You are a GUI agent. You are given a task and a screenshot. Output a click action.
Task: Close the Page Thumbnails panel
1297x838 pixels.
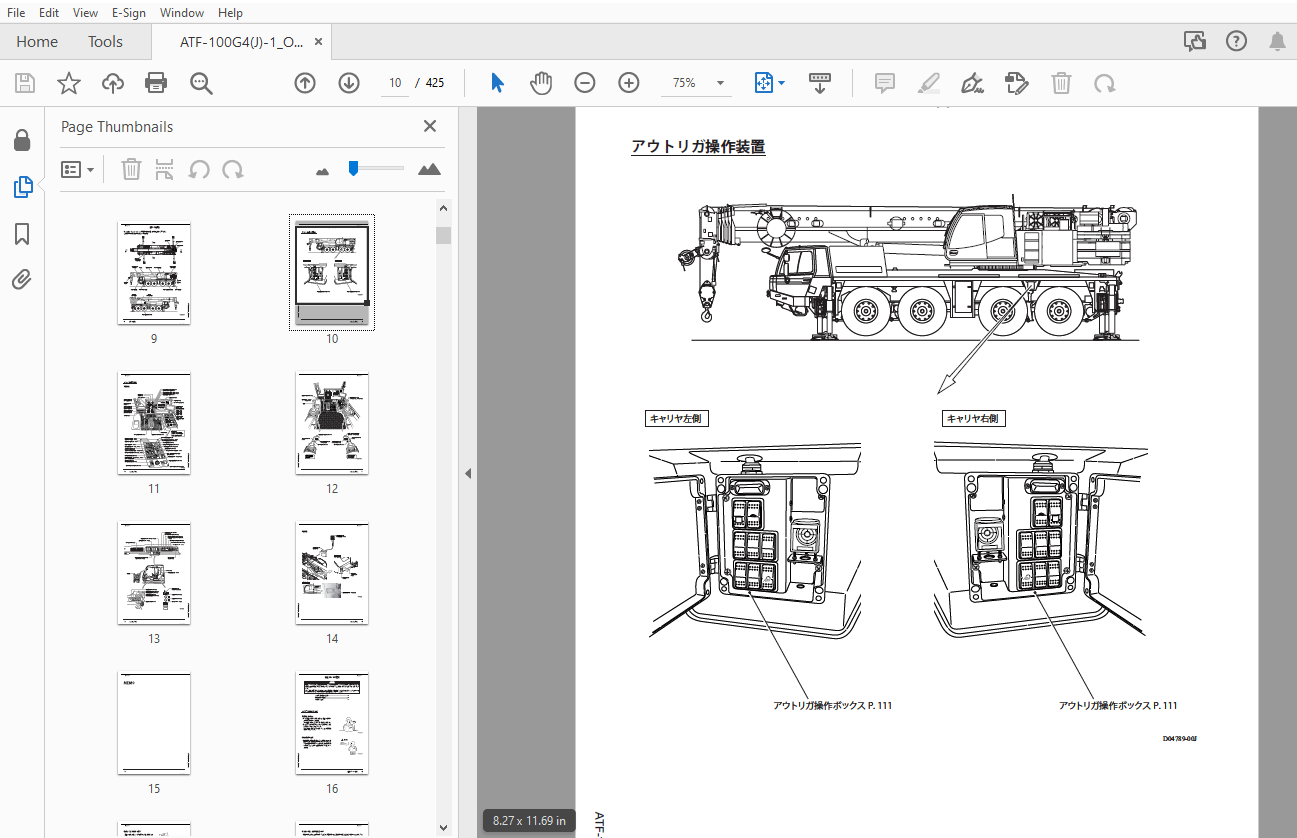430,126
